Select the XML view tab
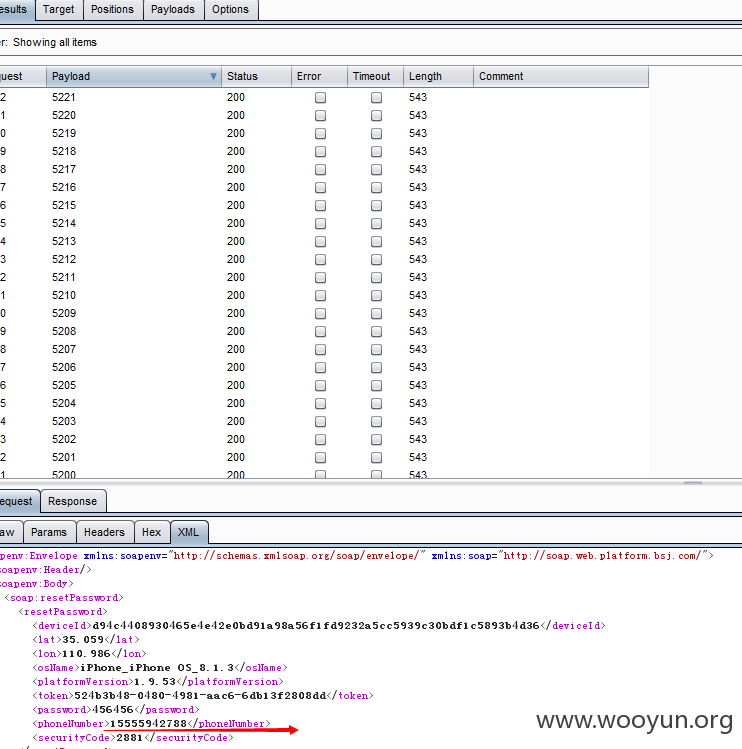 [x=188, y=532]
